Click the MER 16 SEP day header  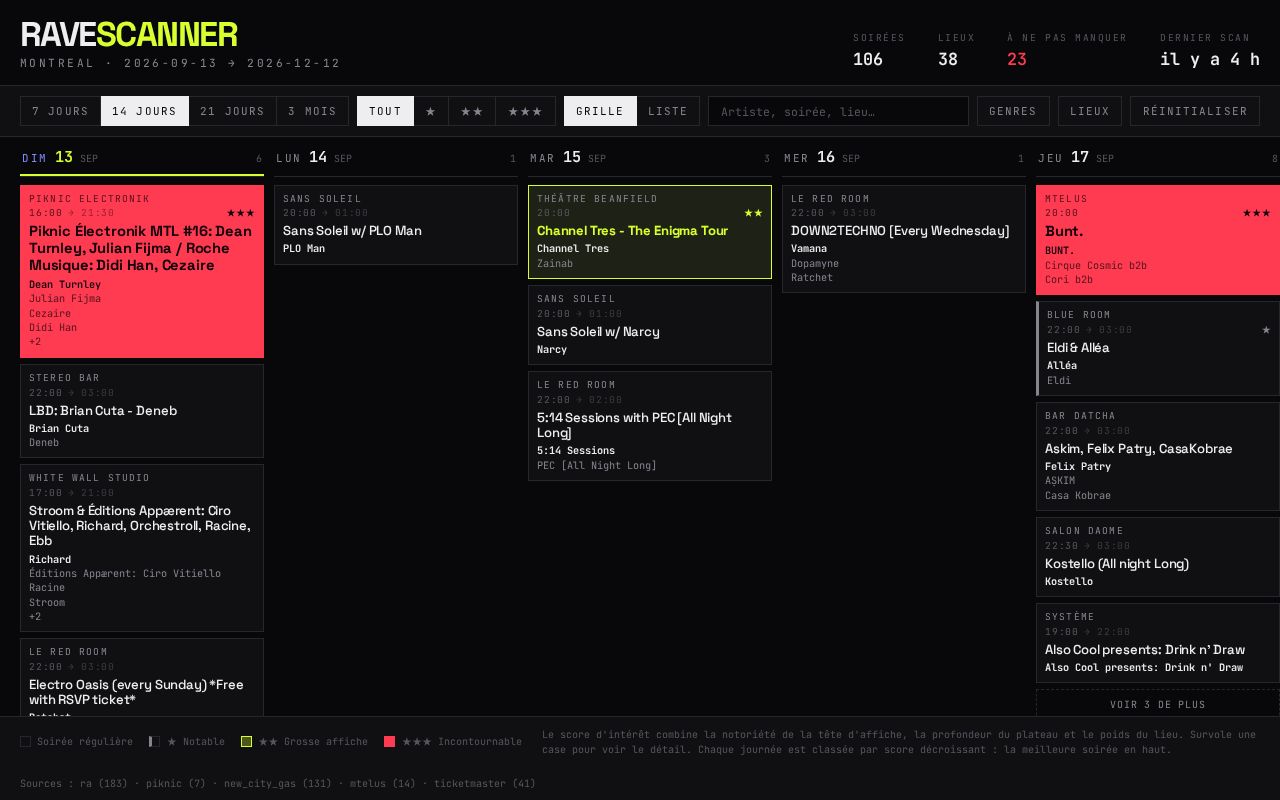point(904,158)
